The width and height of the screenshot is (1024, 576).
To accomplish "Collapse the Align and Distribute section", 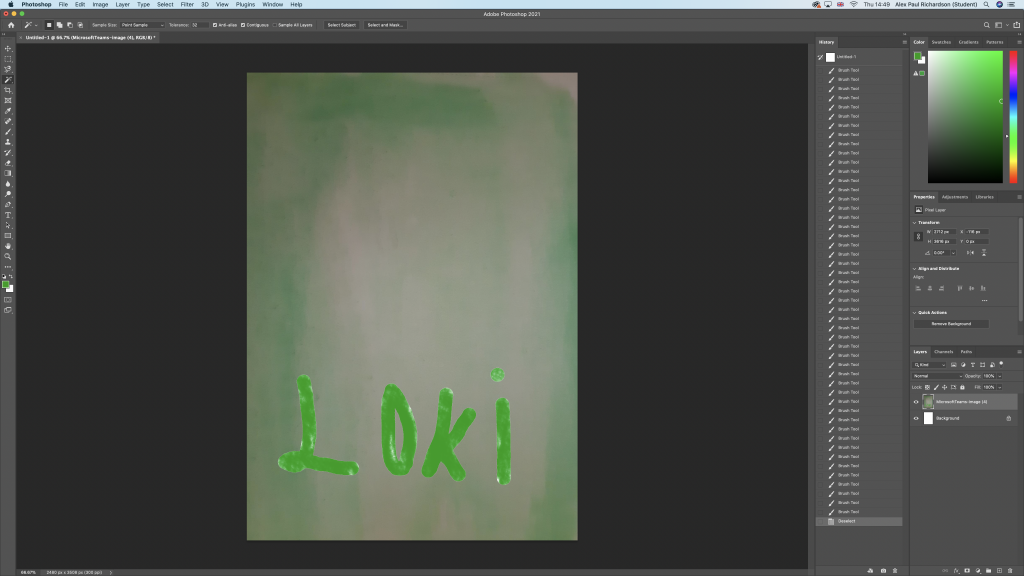I will [914, 268].
